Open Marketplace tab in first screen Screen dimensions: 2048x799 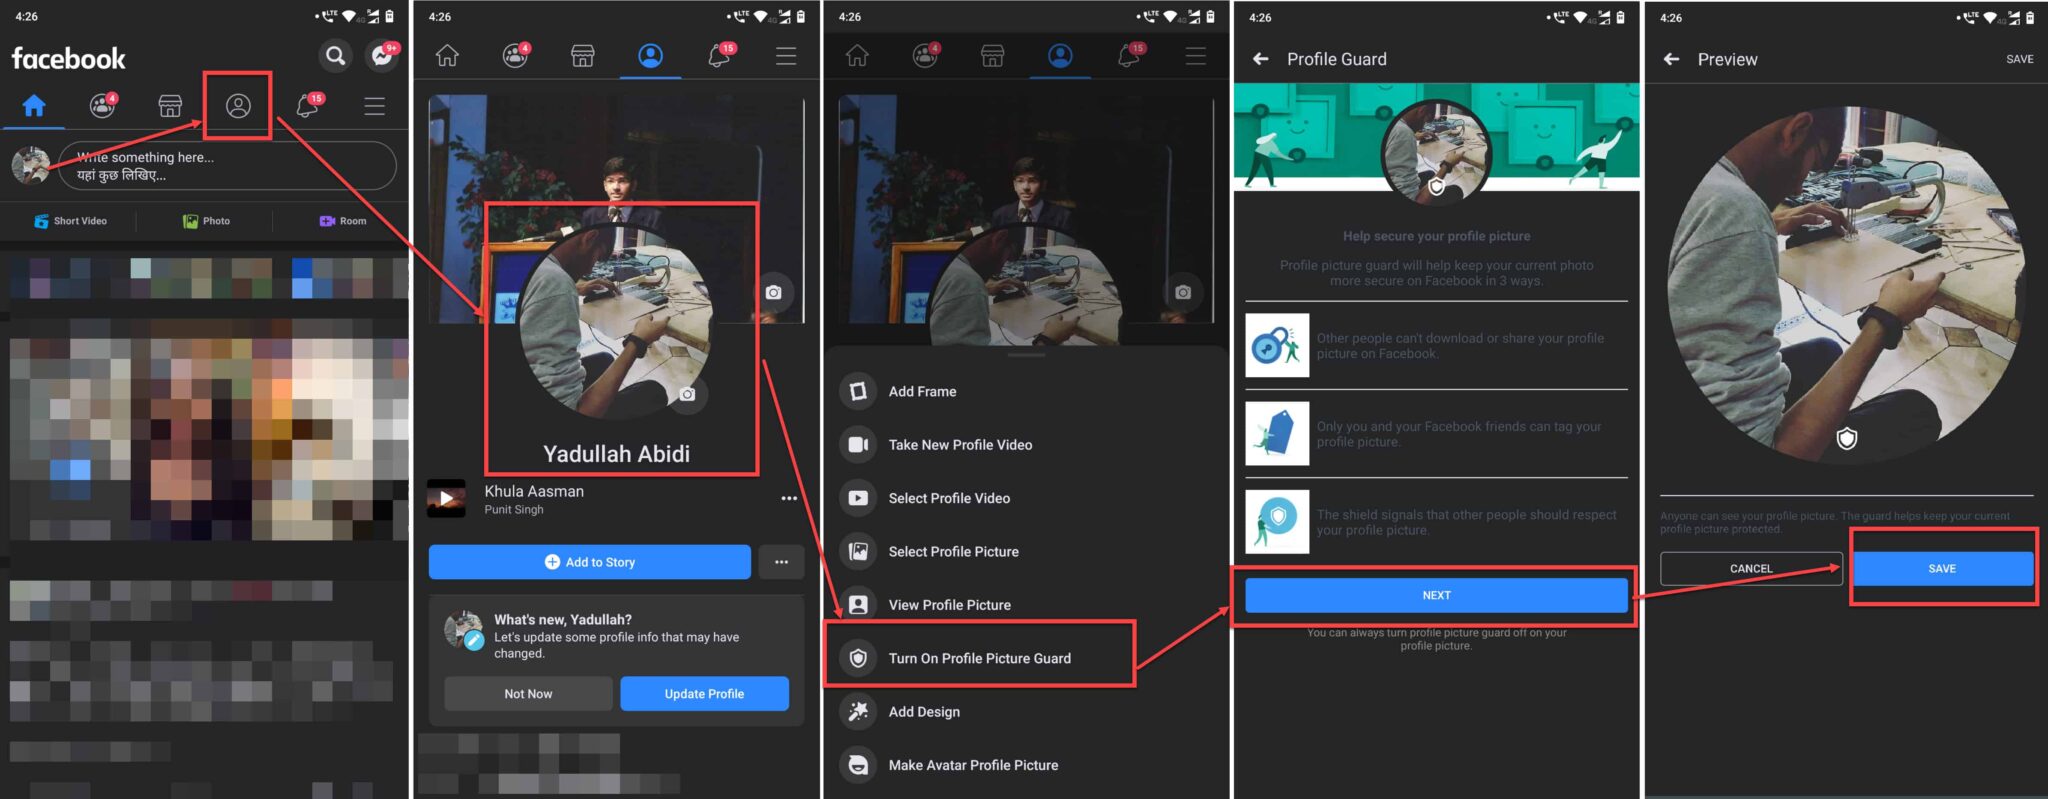tap(170, 105)
